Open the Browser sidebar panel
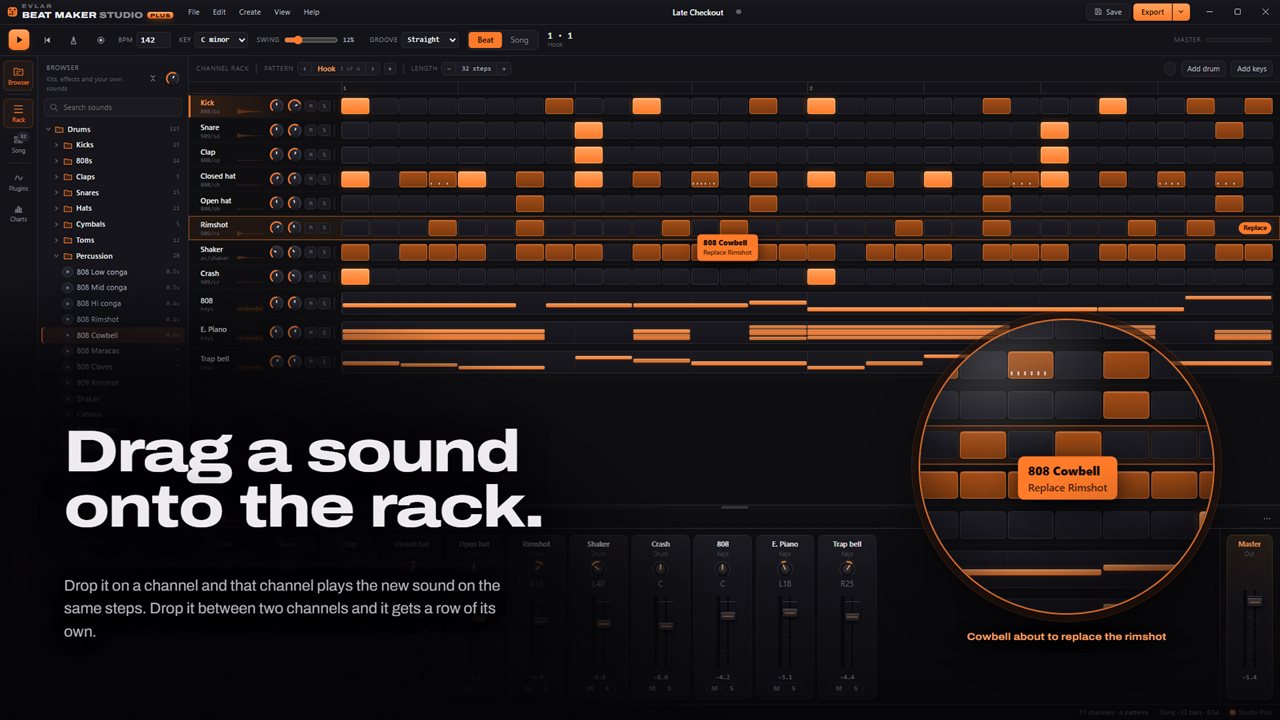1280x720 pixels. [x=19, y=75]
